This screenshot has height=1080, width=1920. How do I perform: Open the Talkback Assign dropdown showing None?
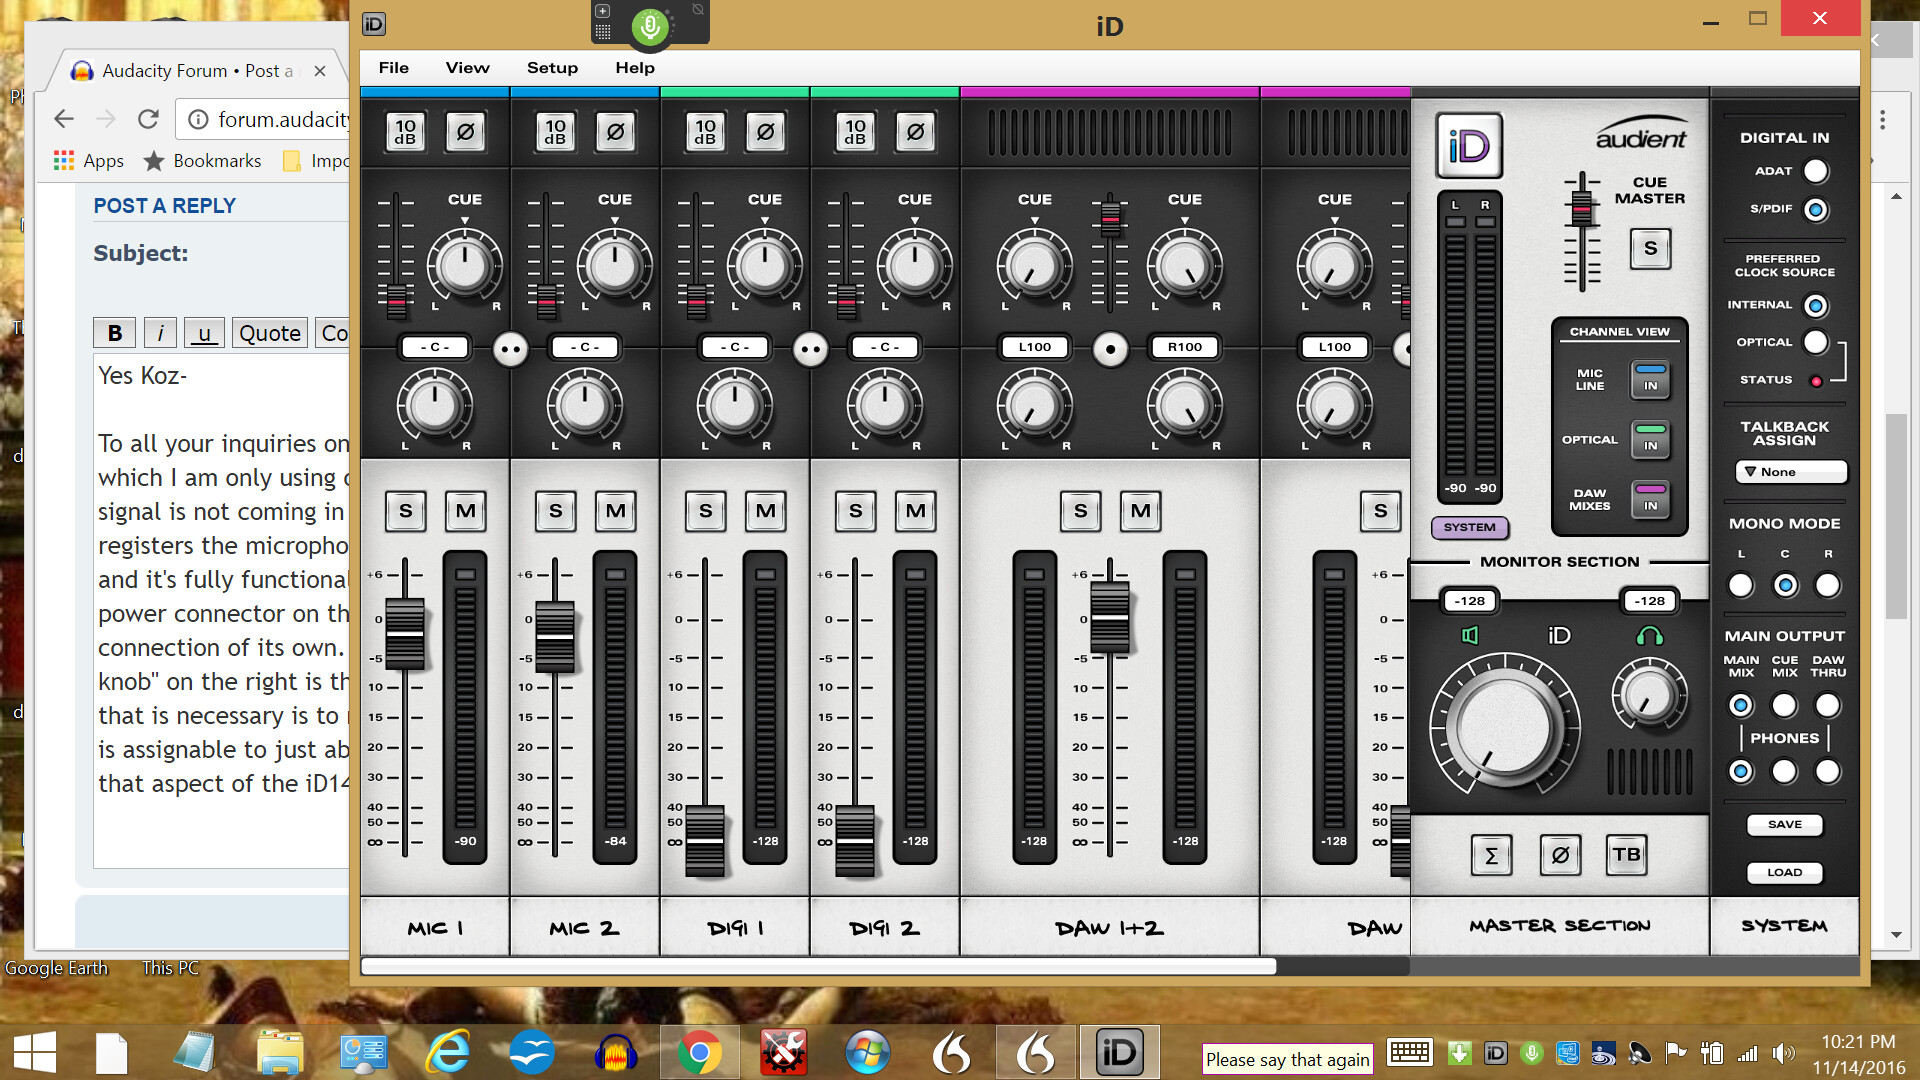[1790, 471]
